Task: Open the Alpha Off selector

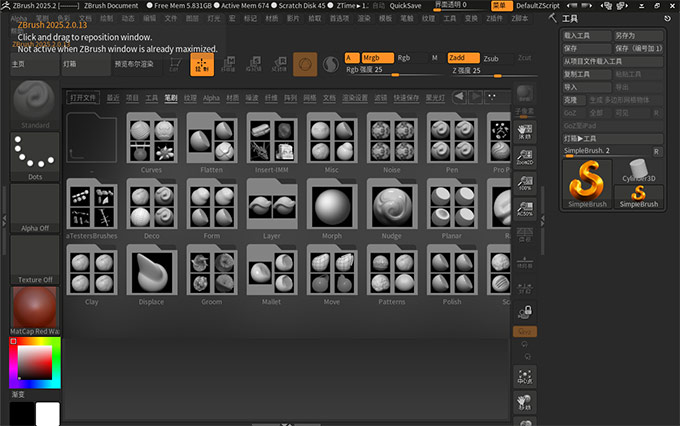Action: pos(35,208)
